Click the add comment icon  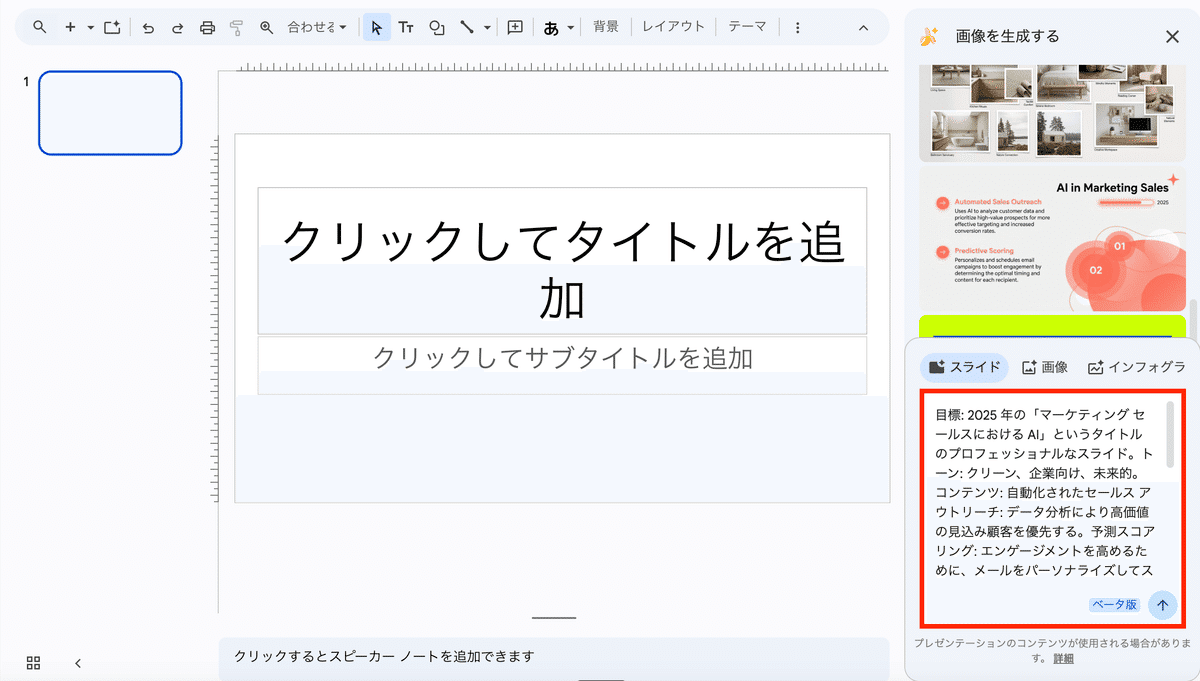click(x=515, y=27)
